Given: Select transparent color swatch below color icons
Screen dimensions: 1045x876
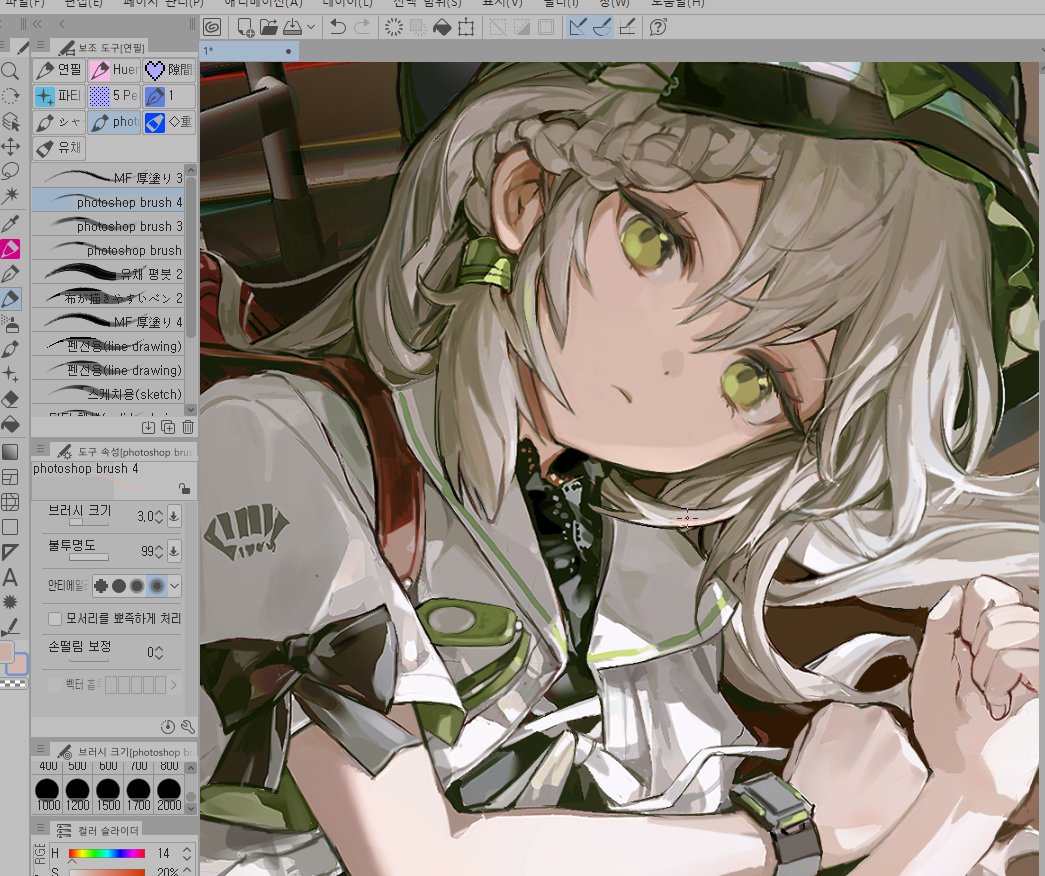Looking at the screenshot, I should click(x=15, y=683).
